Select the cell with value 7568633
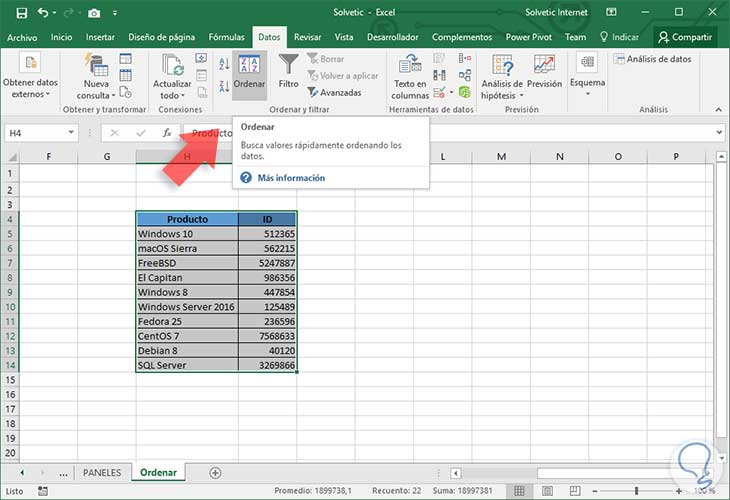The height and width of the screenshot is (500, 730). (x=267, y=336)
